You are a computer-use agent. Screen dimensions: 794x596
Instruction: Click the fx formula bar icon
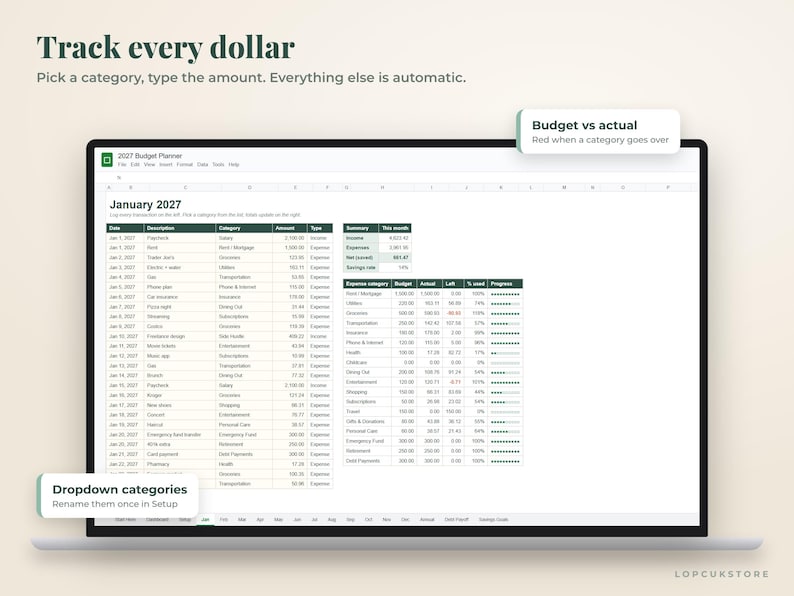[119, 178]
